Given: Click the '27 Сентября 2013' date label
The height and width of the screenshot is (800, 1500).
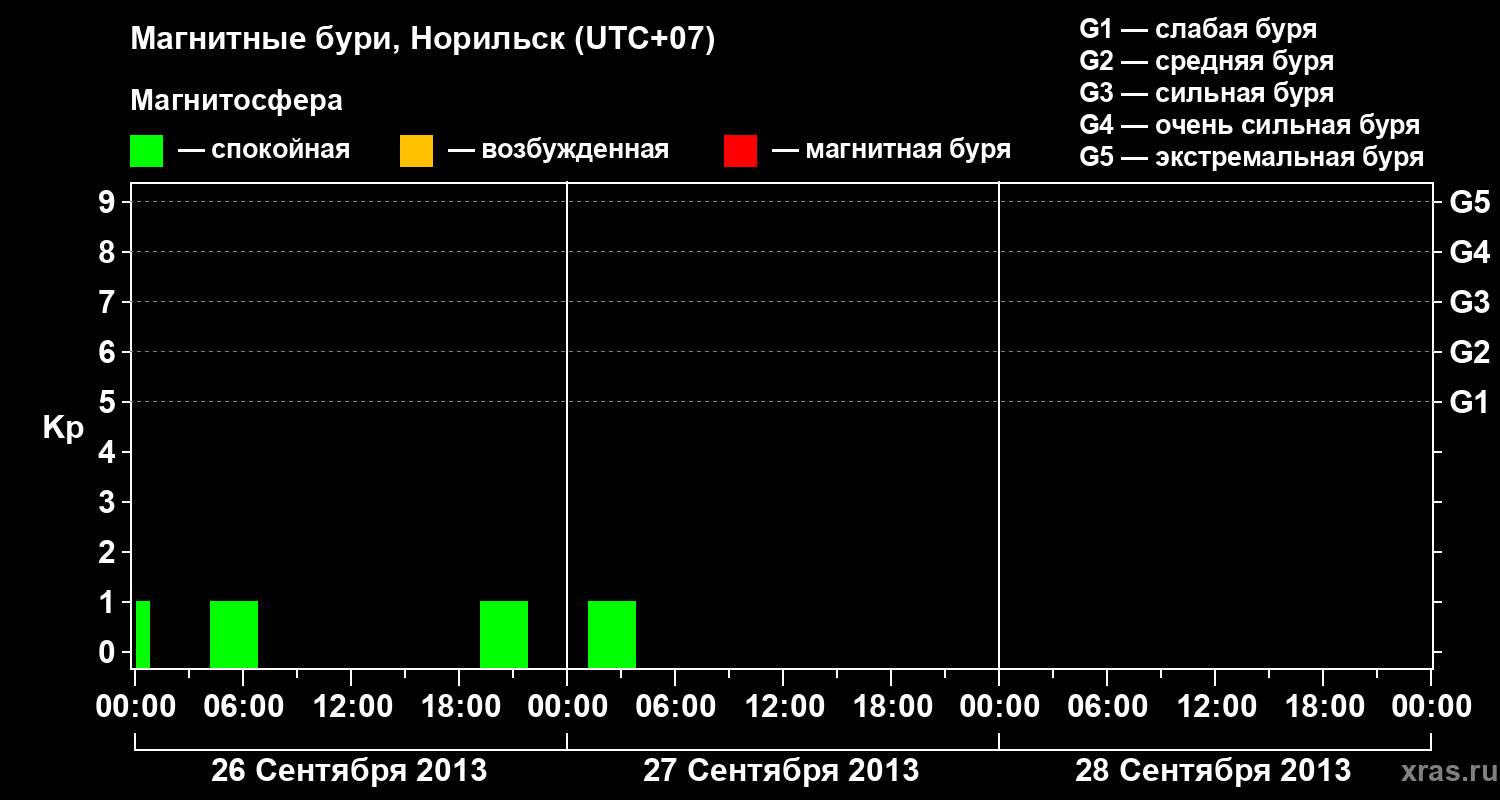Looking at the screenshot, I should coord(781,770).
